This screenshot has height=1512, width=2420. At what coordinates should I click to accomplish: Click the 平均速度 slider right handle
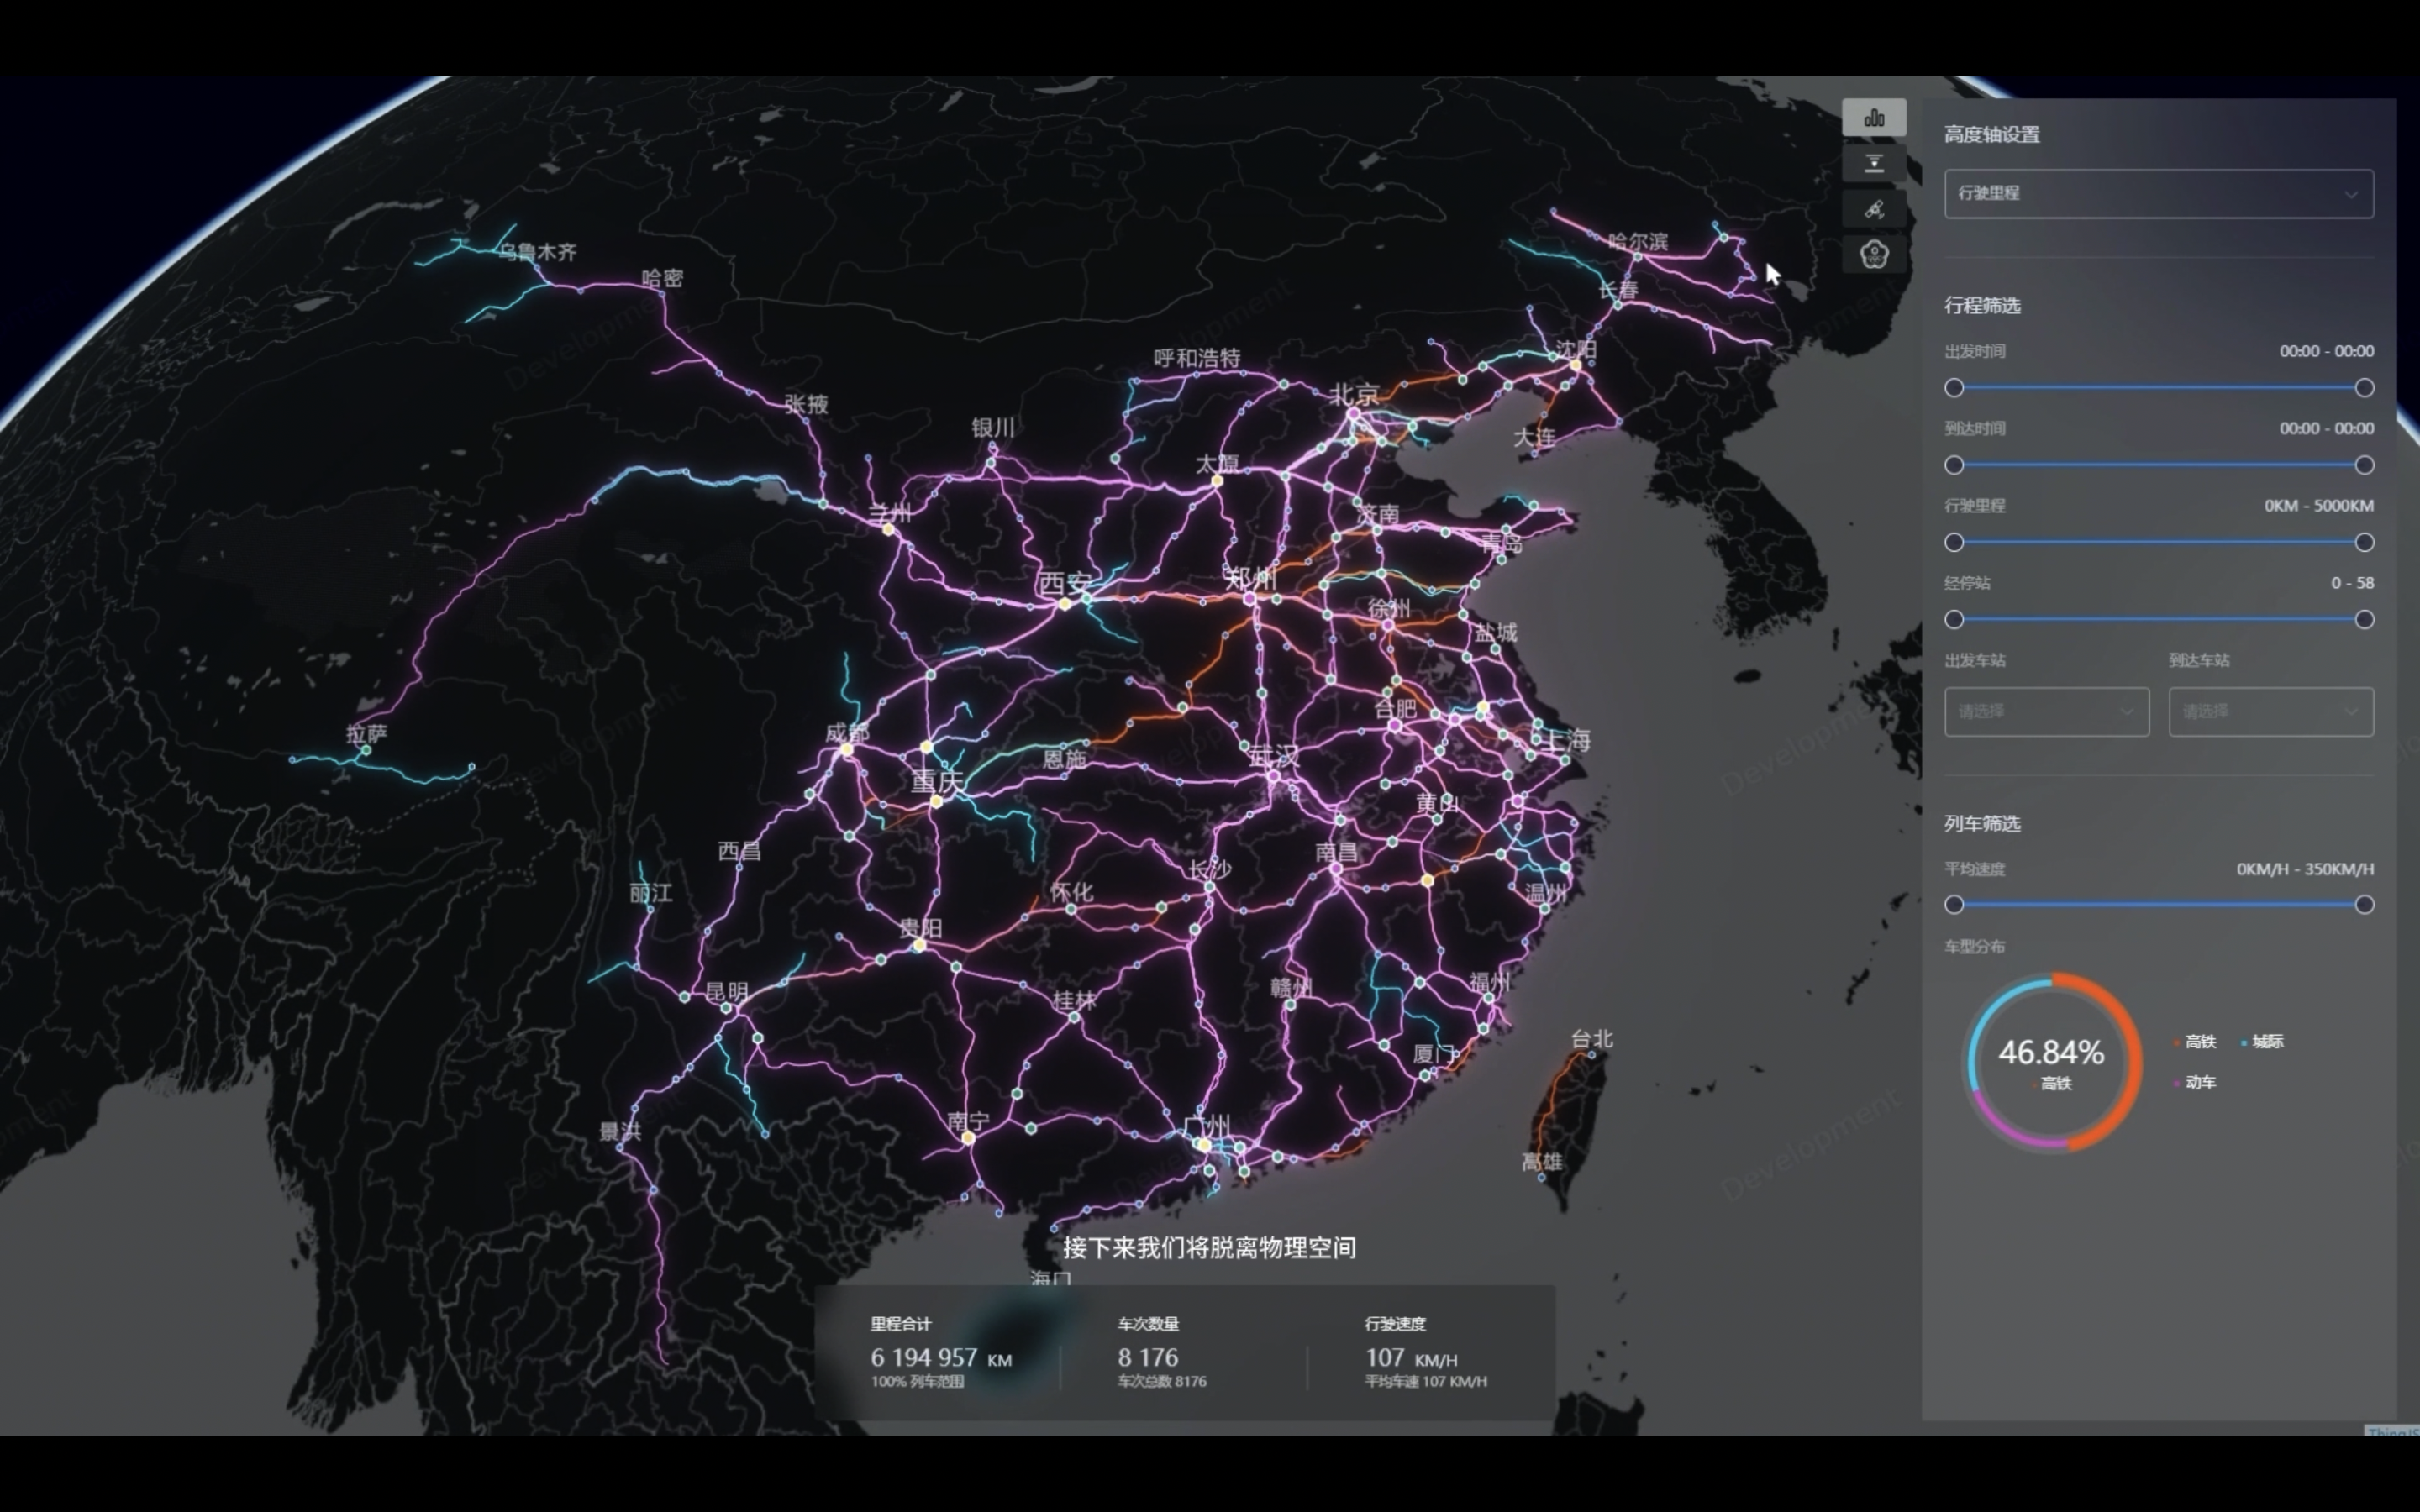[2364, 905]
